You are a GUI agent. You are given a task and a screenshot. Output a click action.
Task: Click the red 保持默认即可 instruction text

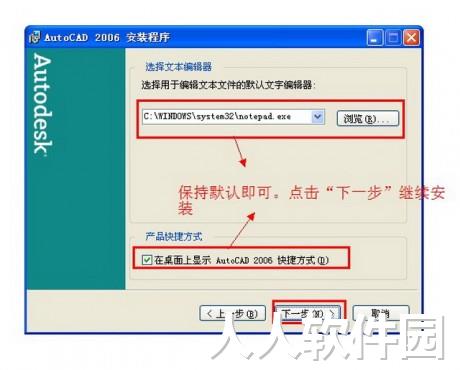(311, 200)
